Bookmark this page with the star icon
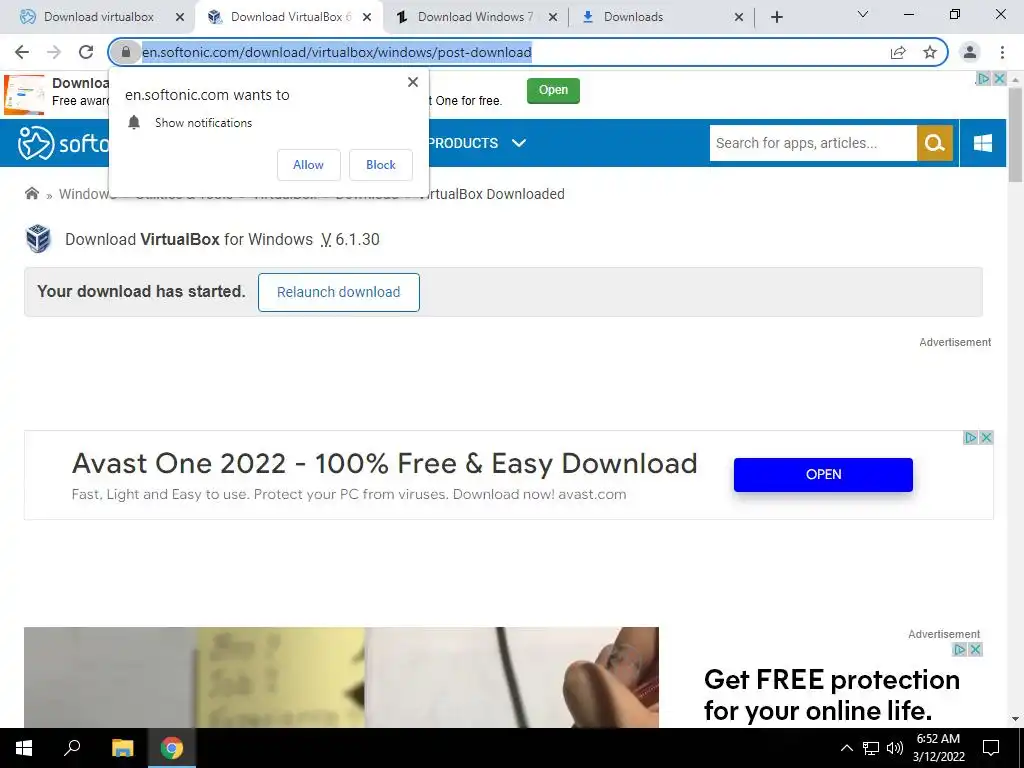Screen dimensions: 1024x768 931,52
